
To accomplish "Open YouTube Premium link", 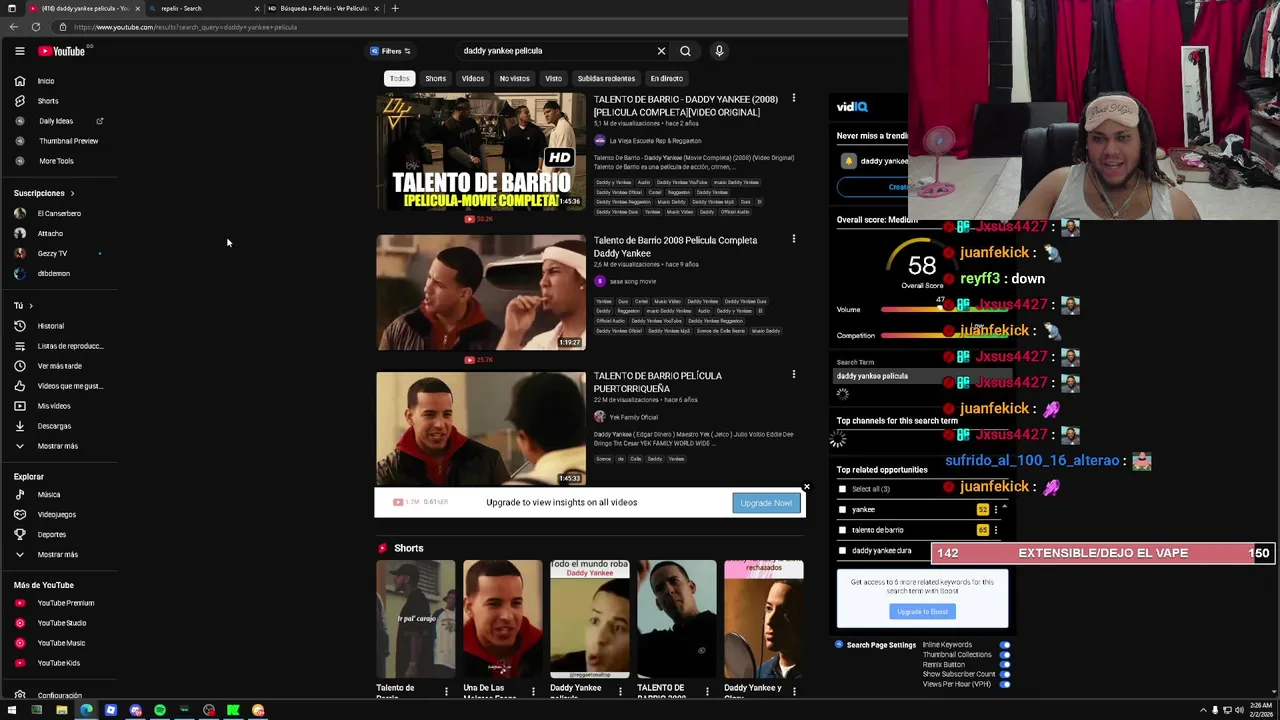I will (60, 603).
